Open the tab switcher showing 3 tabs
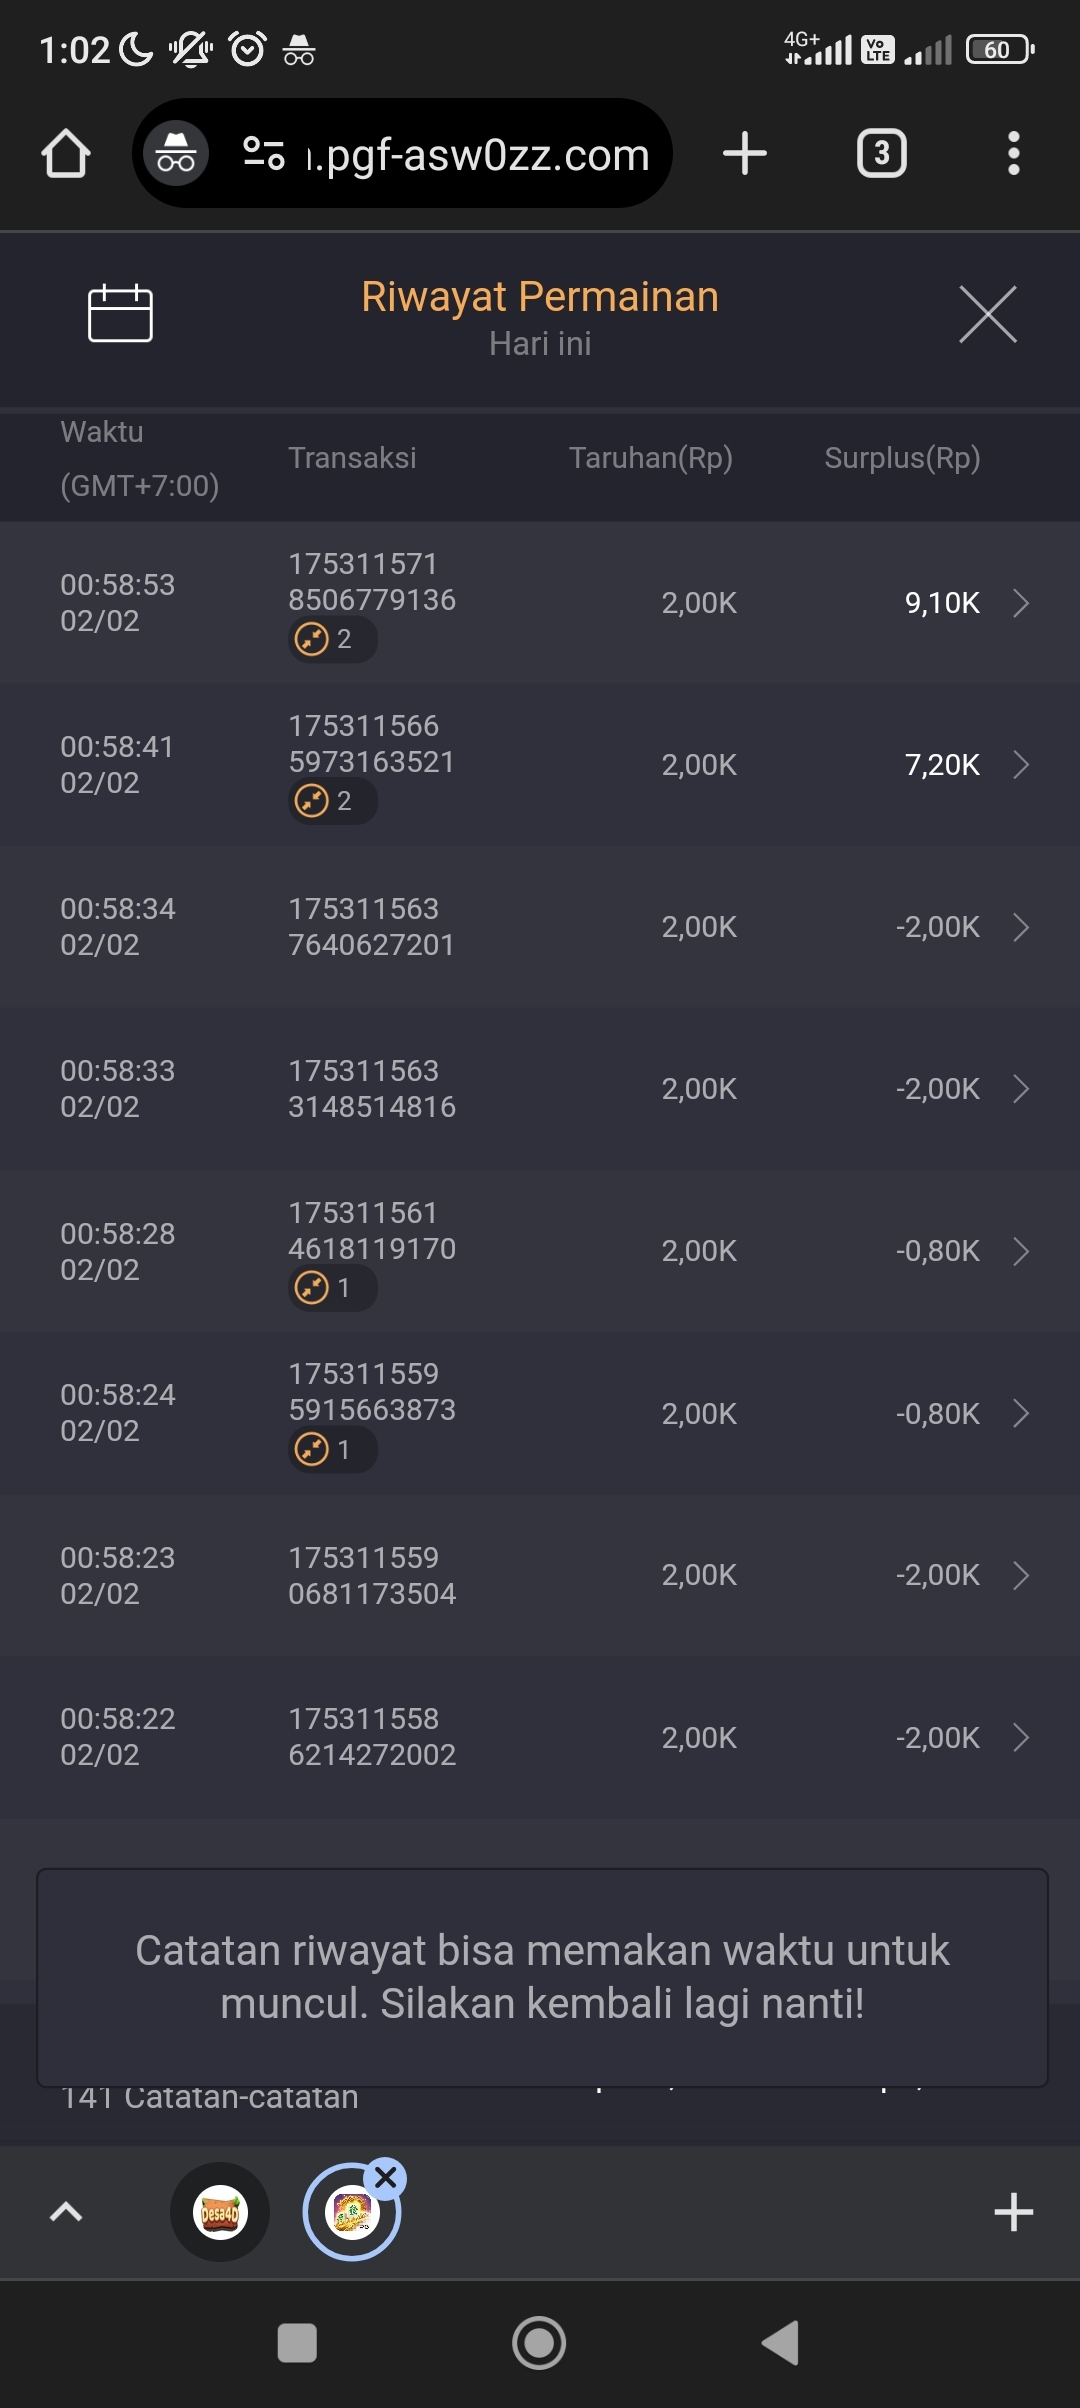The image size is (1080, 2408). tap(881, 154)
